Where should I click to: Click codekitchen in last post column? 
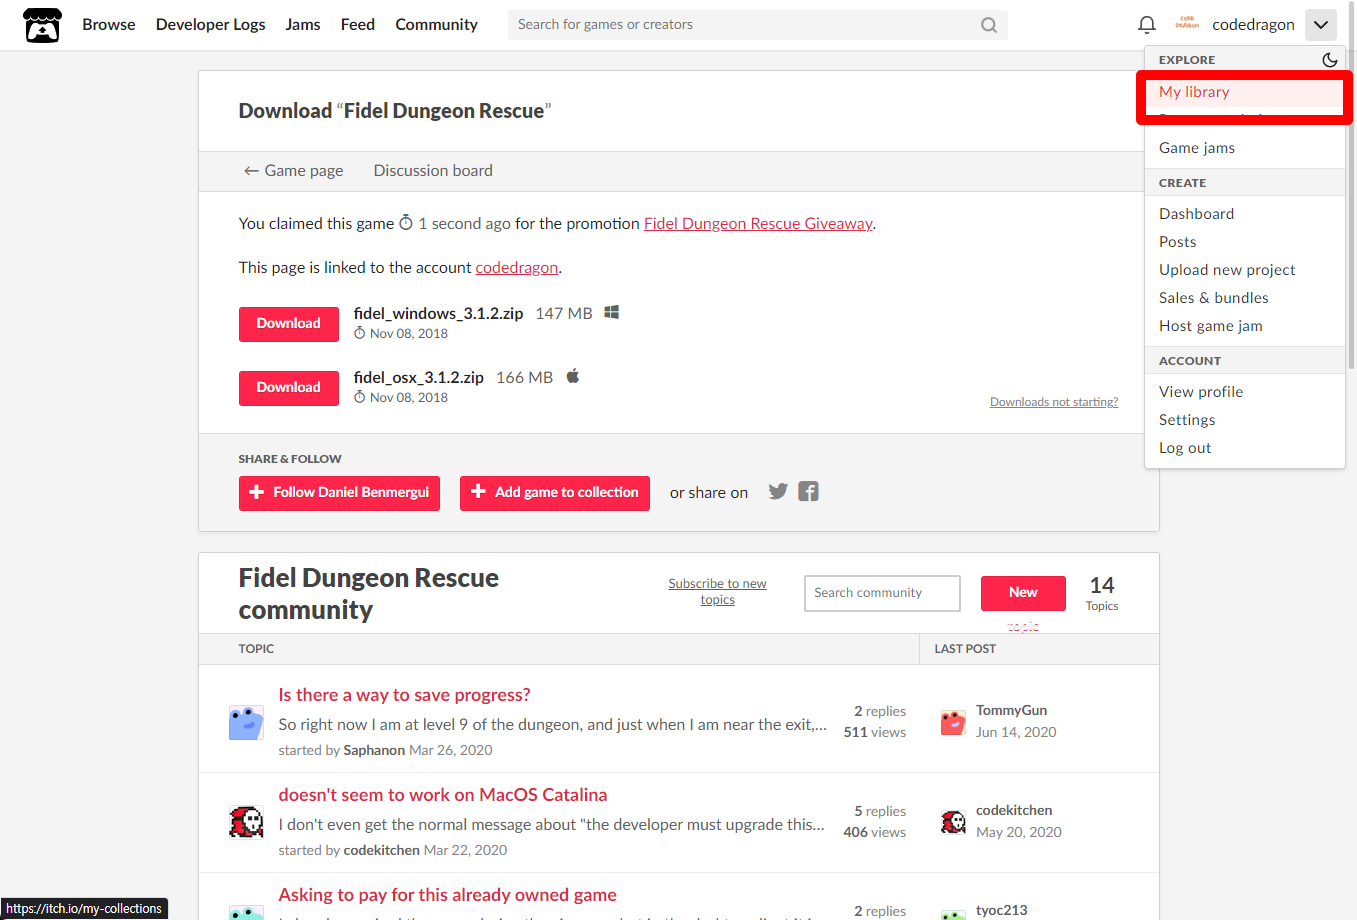1014,811
